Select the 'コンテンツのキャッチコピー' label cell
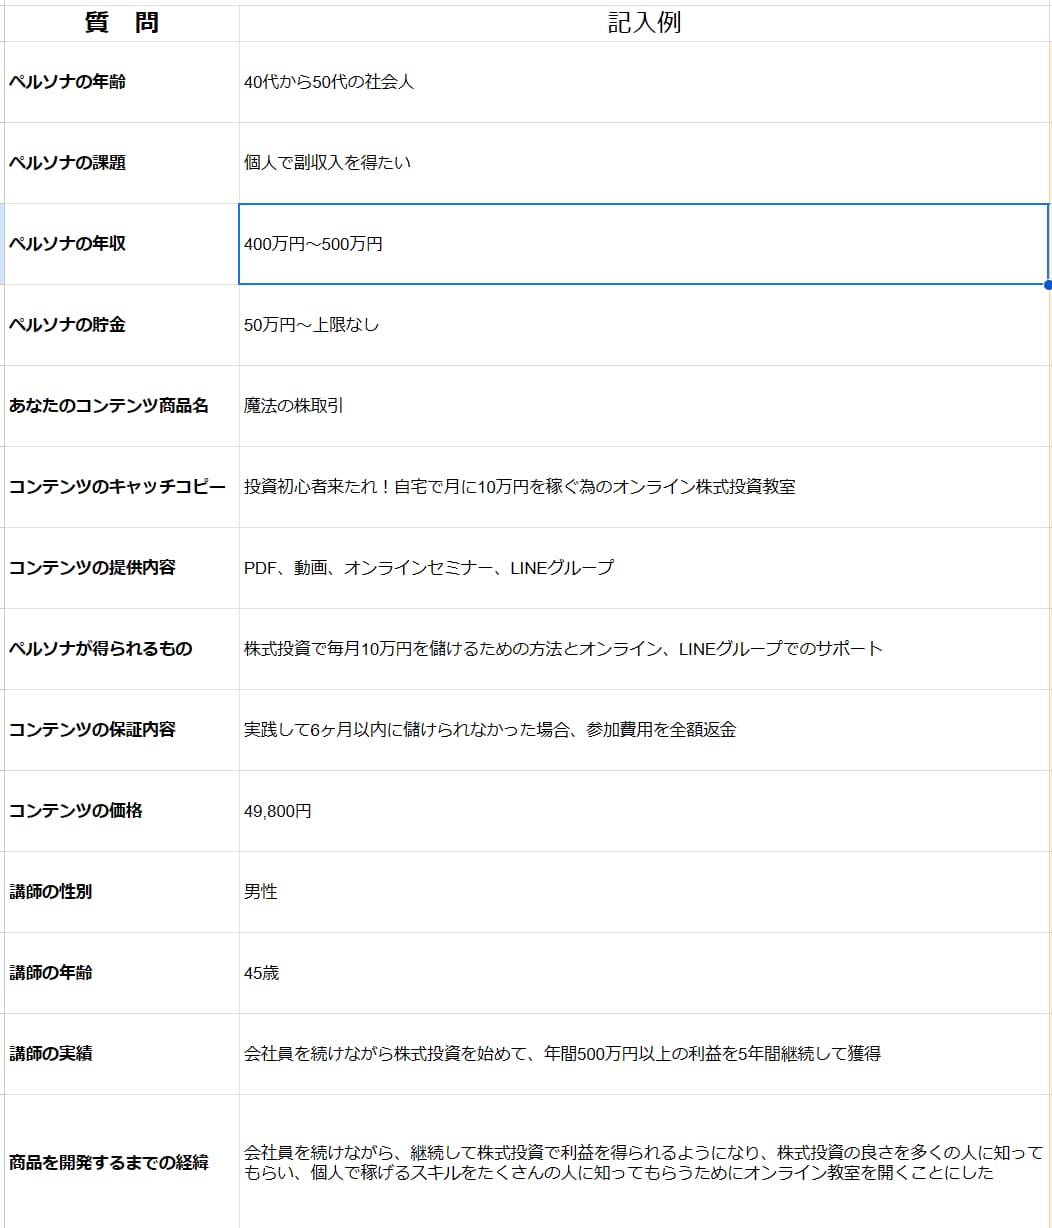Viewport: 1052px width, 1228px height. pyautogui.click(x=122, y=487)
